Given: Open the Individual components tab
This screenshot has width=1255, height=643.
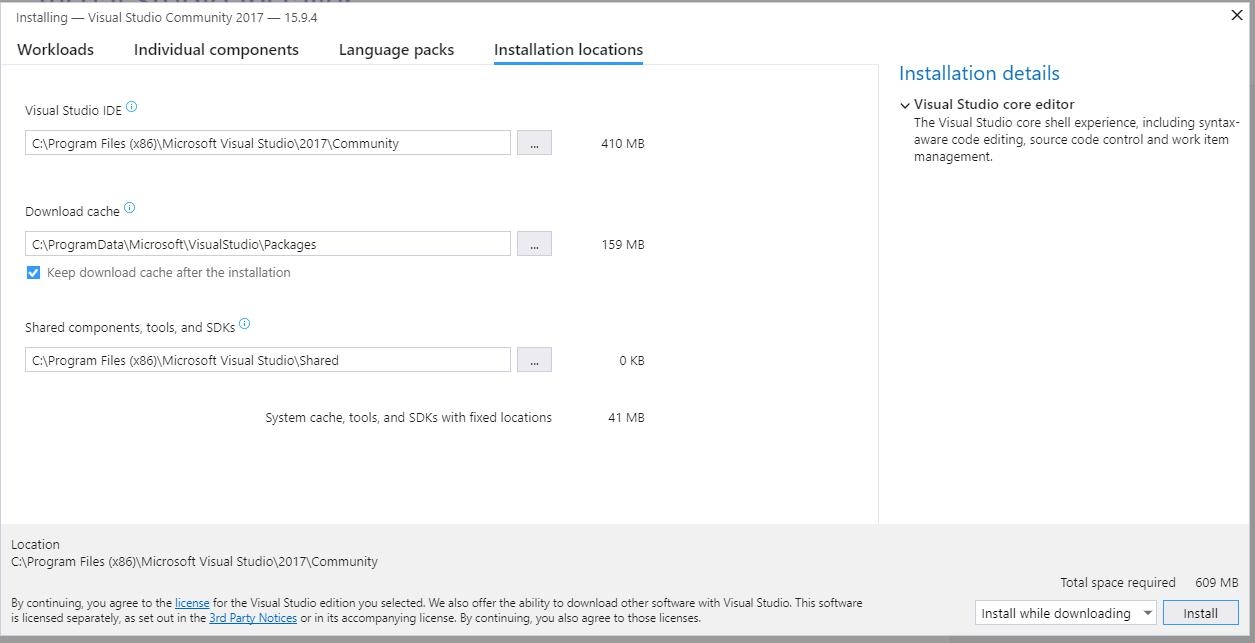Looking at the screenshot, I should click(x=216, y=50).
